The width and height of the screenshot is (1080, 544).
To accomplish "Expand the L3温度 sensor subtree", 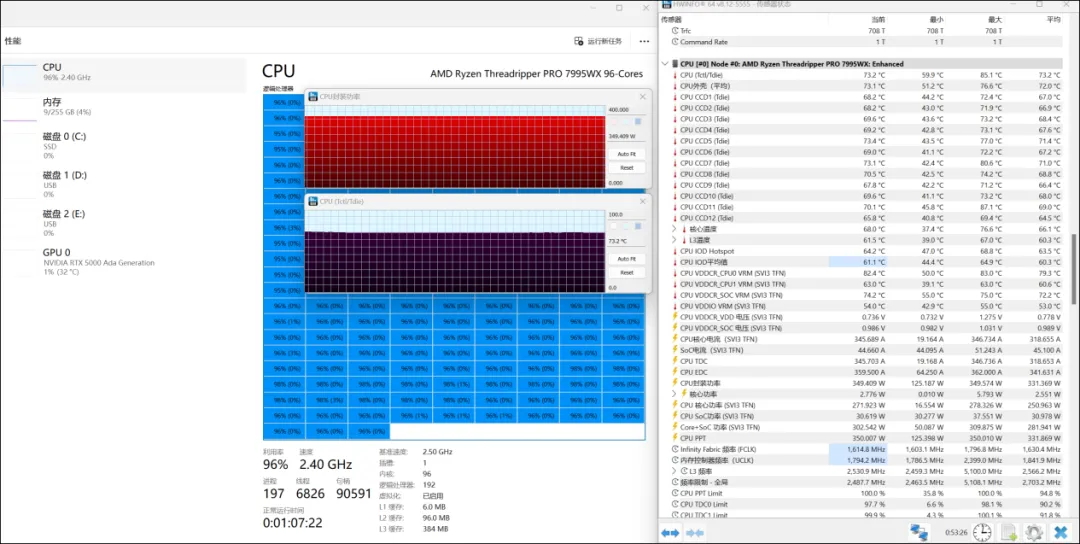I will tap(674, 240).
